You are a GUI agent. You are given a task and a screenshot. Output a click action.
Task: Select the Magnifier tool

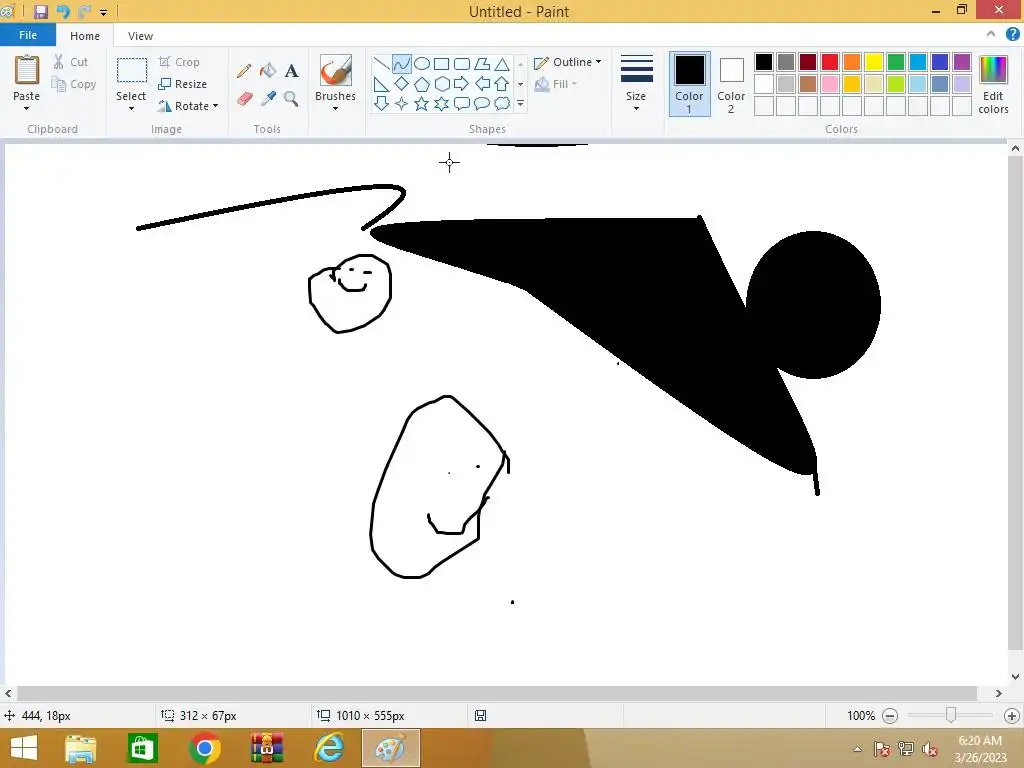291,99
